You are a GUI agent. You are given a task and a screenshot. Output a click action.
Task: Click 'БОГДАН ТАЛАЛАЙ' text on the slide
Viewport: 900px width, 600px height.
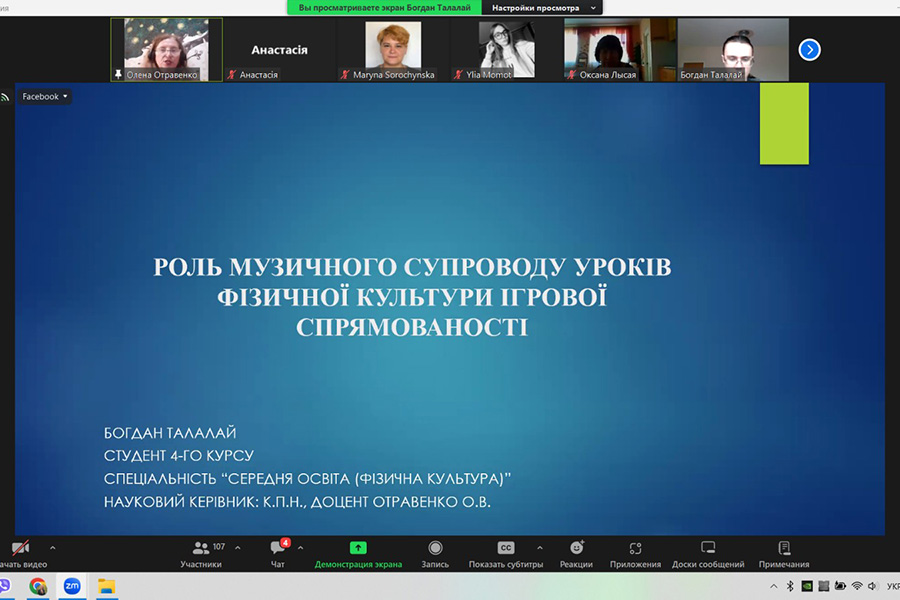pos(170,432)
